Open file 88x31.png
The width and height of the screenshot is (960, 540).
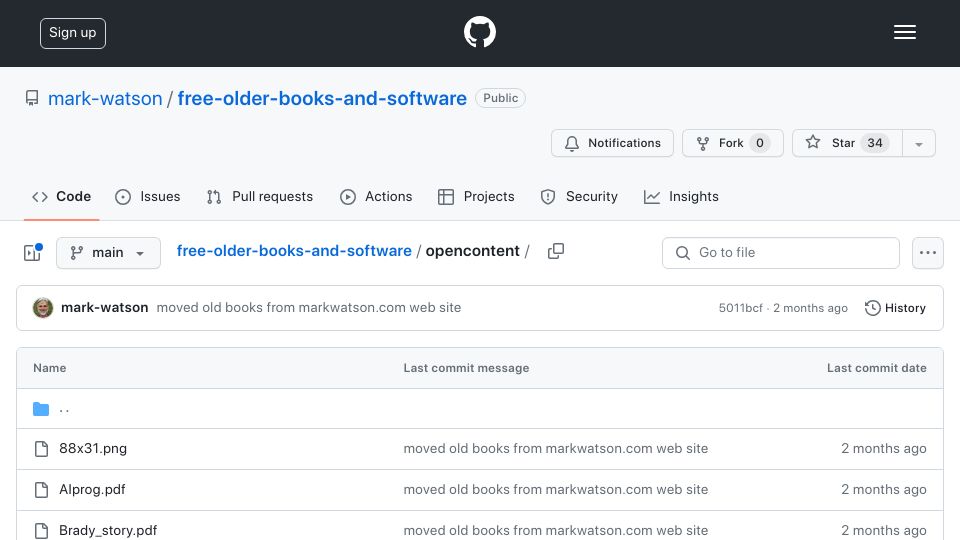[93, 449]
